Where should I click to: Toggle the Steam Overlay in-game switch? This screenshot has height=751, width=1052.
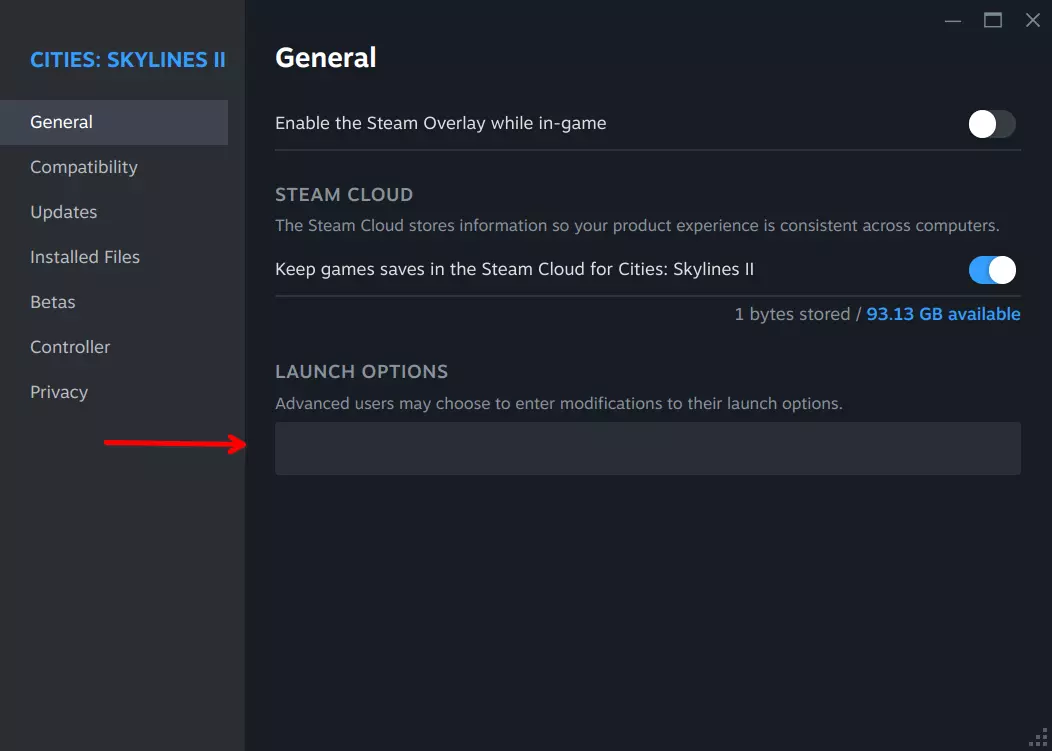point(991,124)
